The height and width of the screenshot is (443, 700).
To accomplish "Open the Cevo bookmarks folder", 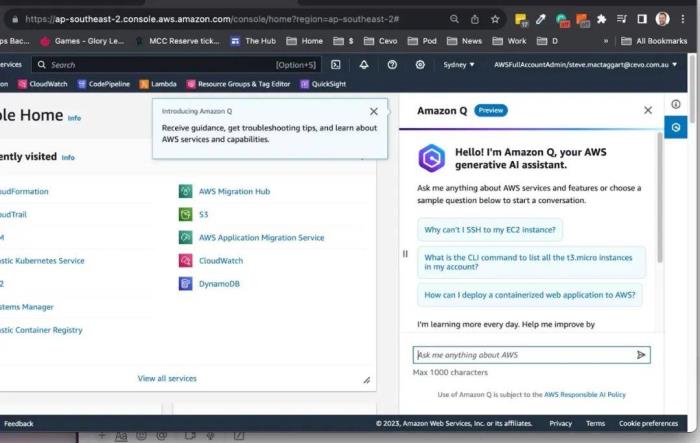I will [x=380, y=41].
